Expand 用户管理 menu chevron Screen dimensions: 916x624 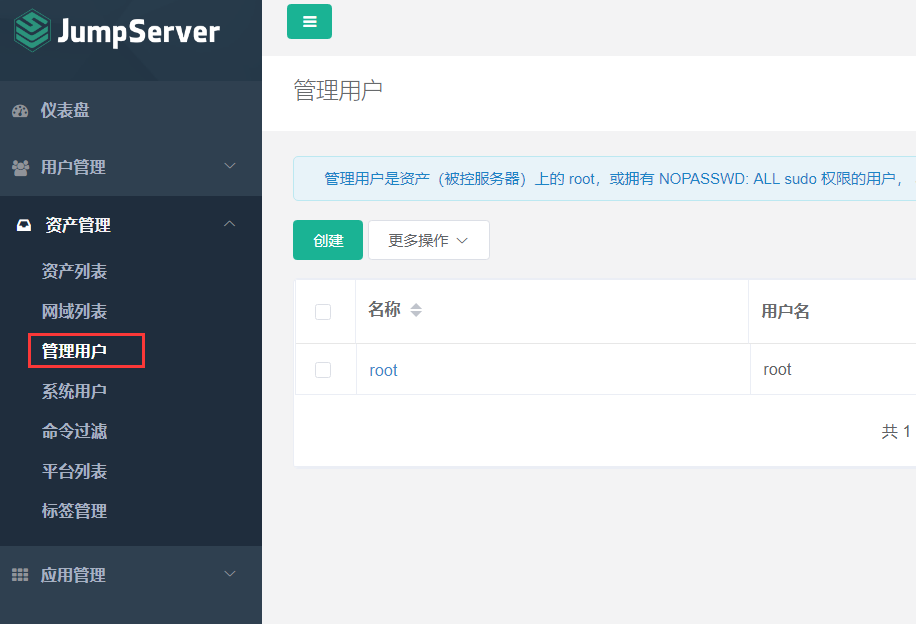(230, 166)
